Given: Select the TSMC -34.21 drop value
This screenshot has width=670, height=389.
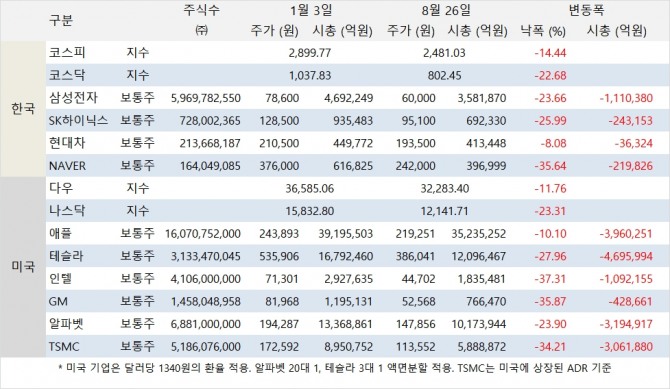Looking at the screenshot, I should click(550, 347).
